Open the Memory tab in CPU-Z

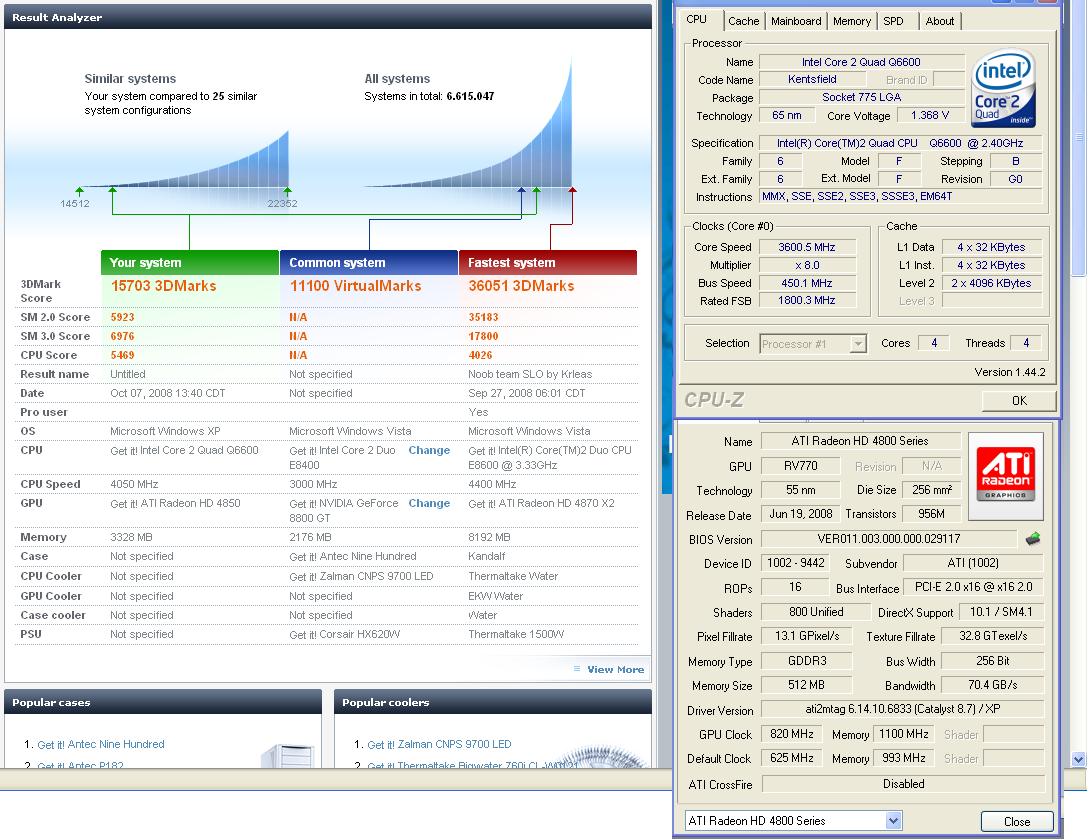[x=852, y=21]
